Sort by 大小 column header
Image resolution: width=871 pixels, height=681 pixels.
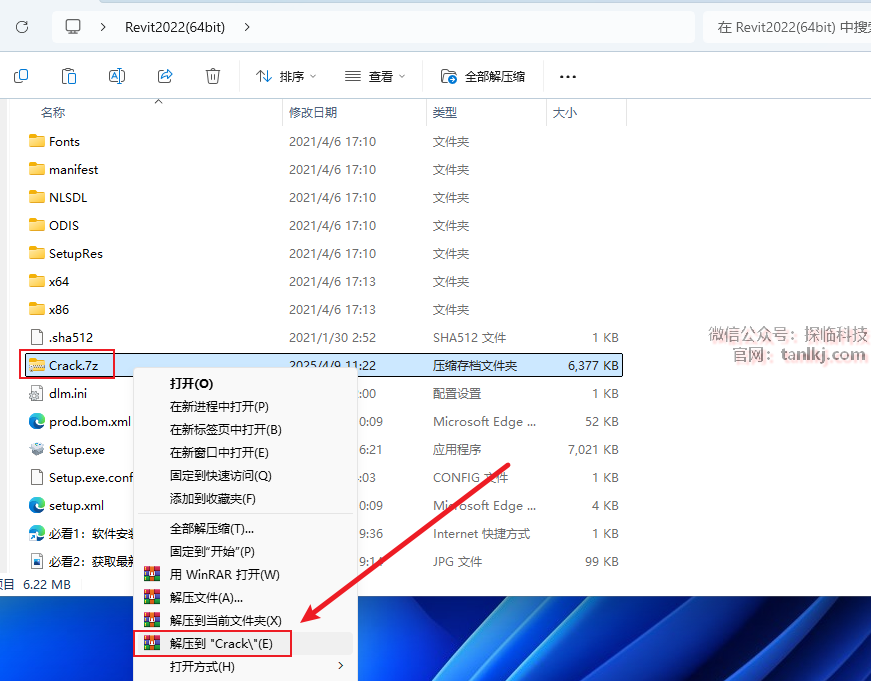pyautogui.click(x=565, y=113)
